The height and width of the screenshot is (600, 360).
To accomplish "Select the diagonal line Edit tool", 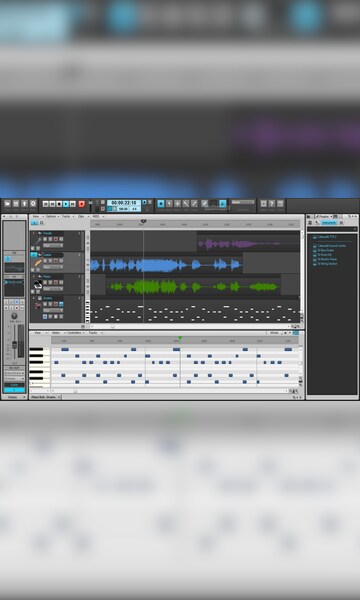I will [x=186, y=204].
